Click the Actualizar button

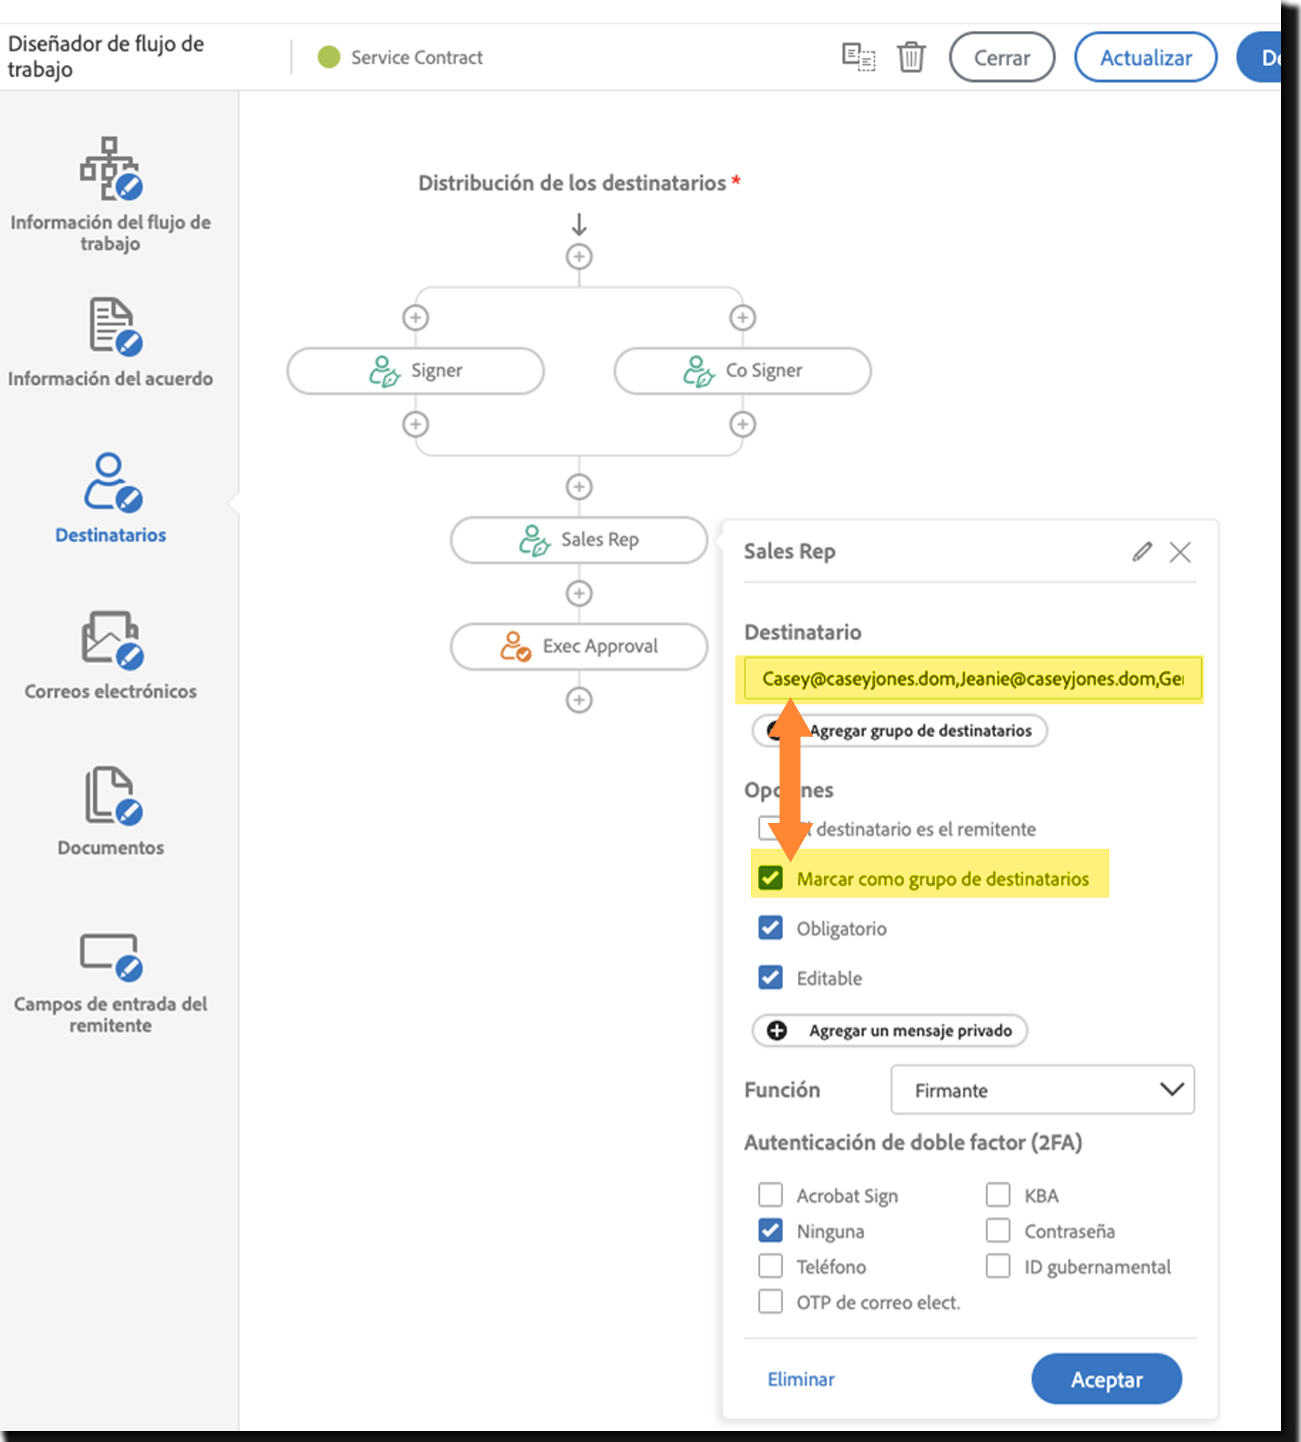tap(1144, 57)
